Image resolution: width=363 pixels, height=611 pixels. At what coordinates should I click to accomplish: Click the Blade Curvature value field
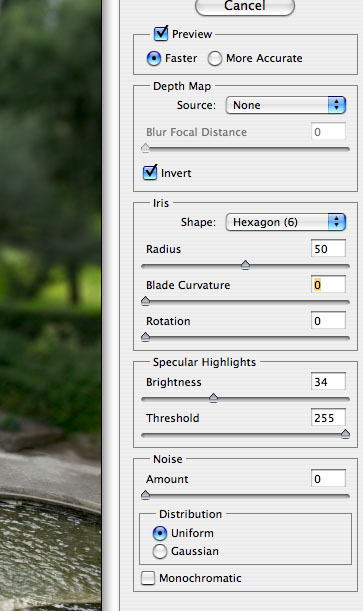tap(328, 284)
